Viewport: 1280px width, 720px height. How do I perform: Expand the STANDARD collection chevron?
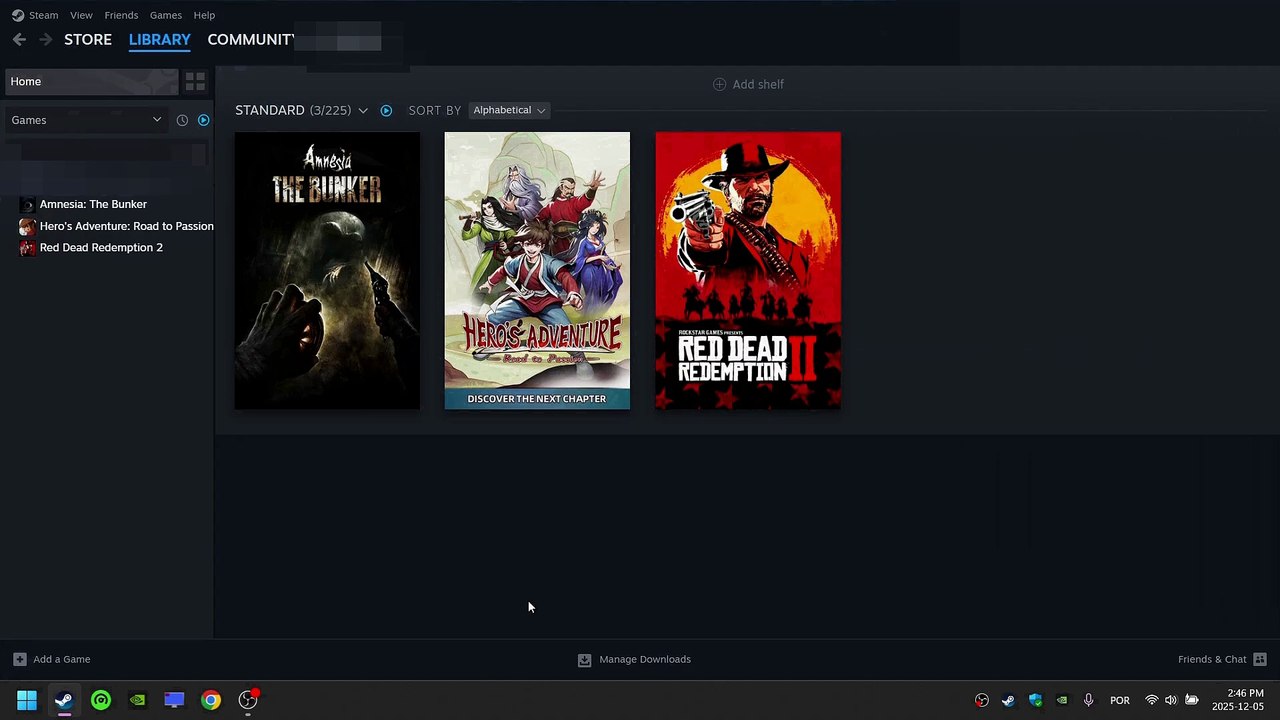click(363, 110)
